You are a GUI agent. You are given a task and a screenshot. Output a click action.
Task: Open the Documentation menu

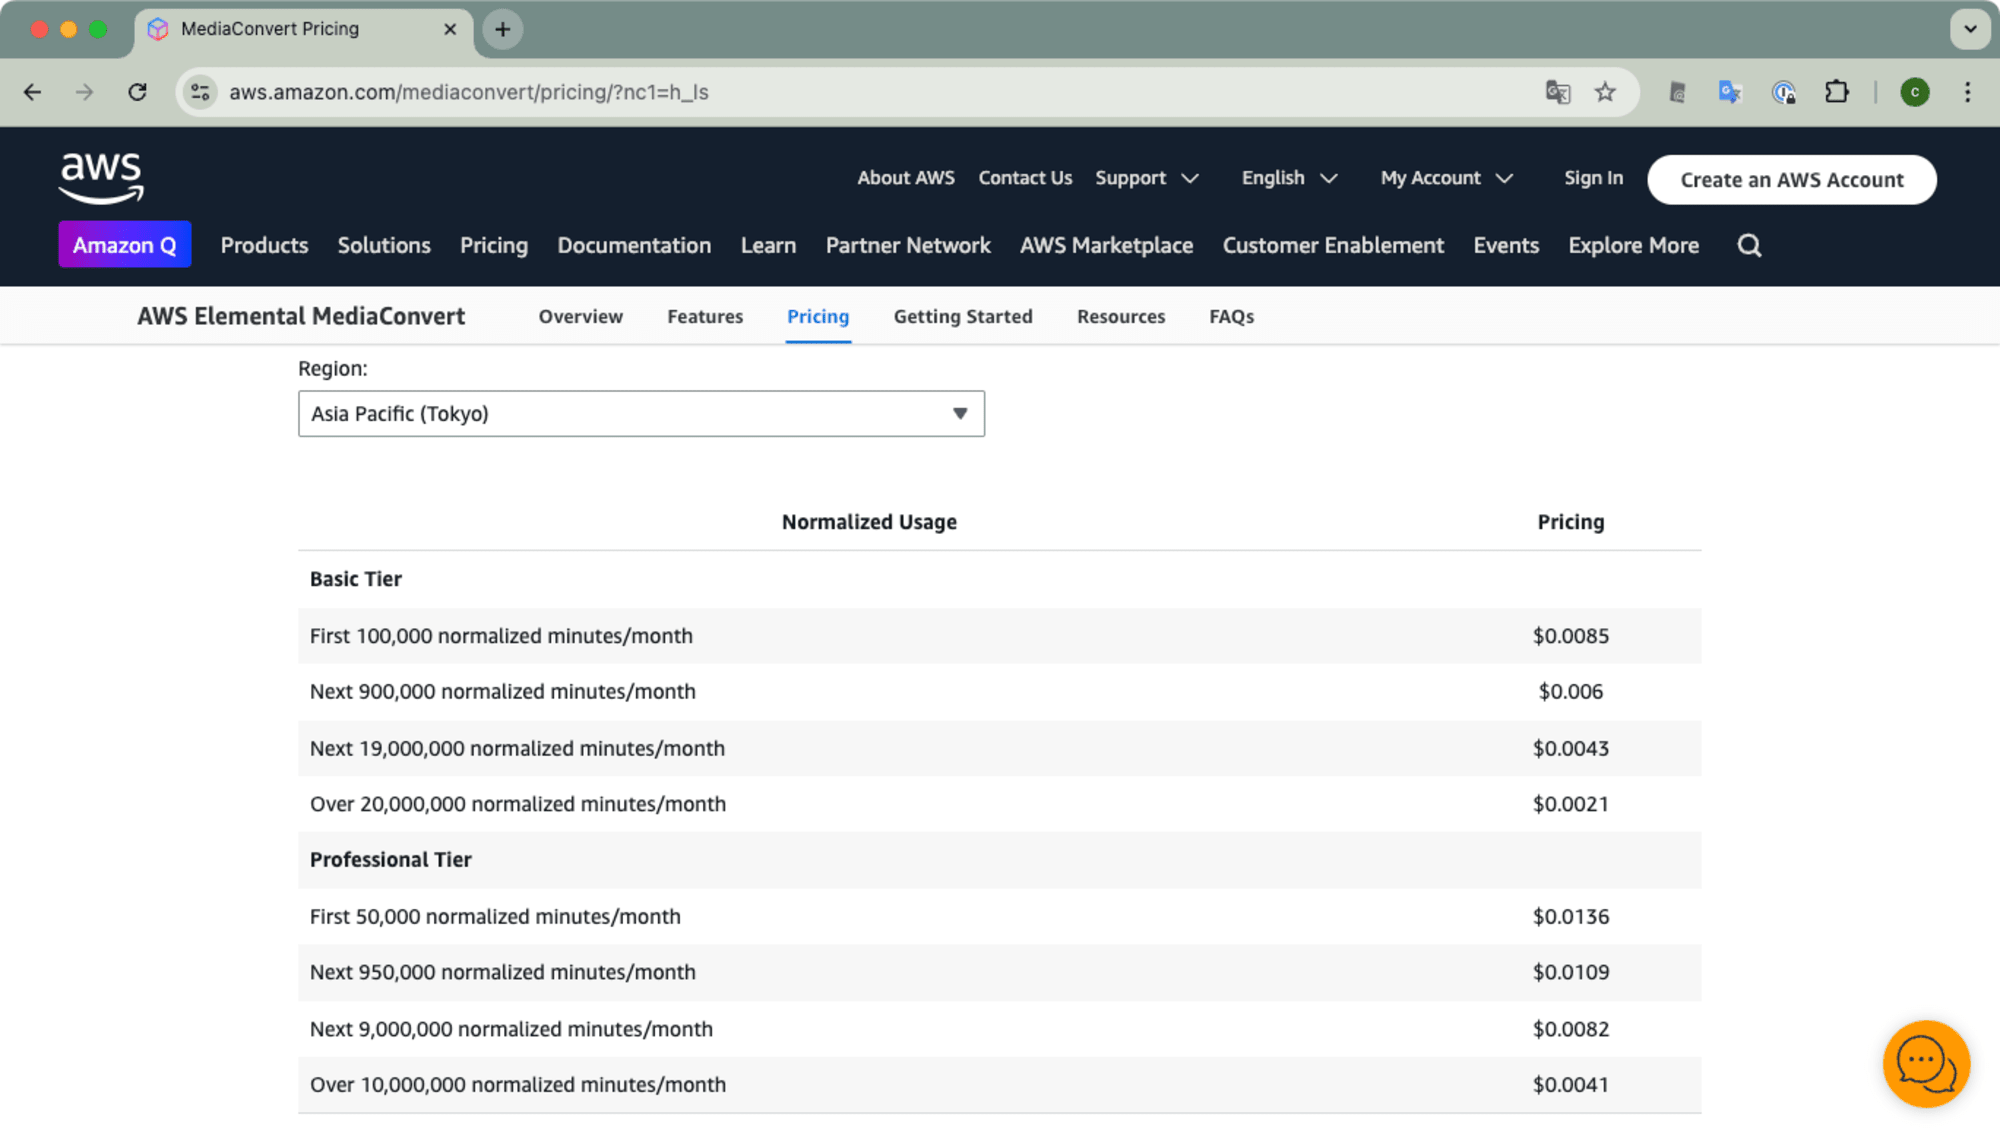(x=634, y=246)
